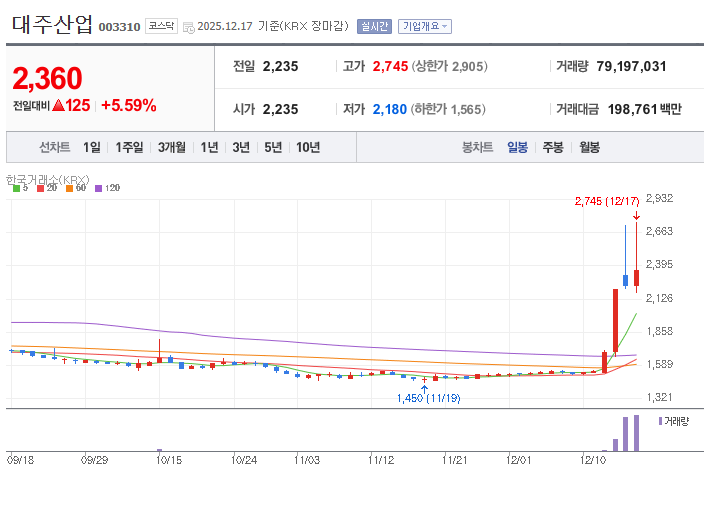Click the stock code 003310
This screenshot has width=704, height=508.
point(119,27)
